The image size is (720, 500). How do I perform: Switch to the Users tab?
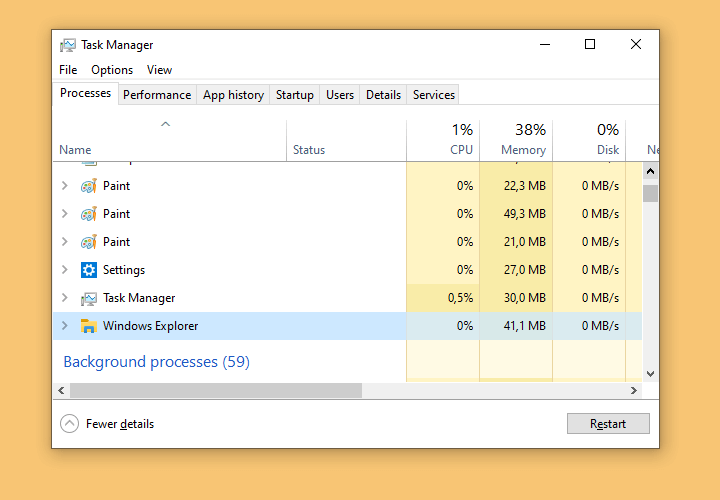[x=340, y=95]
